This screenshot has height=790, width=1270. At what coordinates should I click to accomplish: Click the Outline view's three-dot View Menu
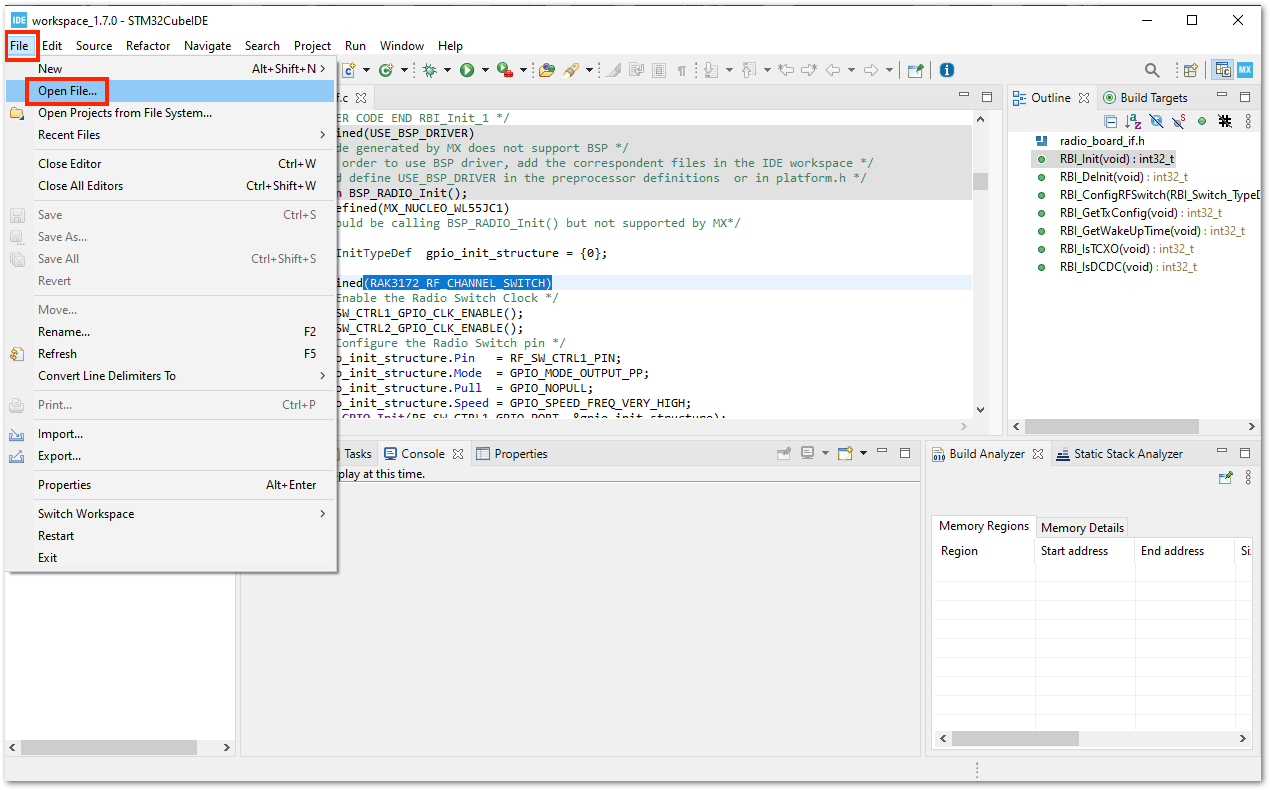[1248, 121]
